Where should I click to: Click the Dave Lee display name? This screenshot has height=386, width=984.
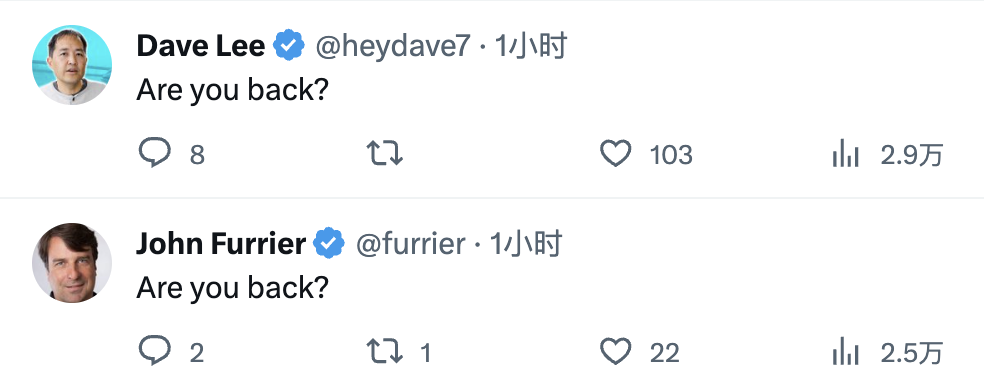pos(201,46)
